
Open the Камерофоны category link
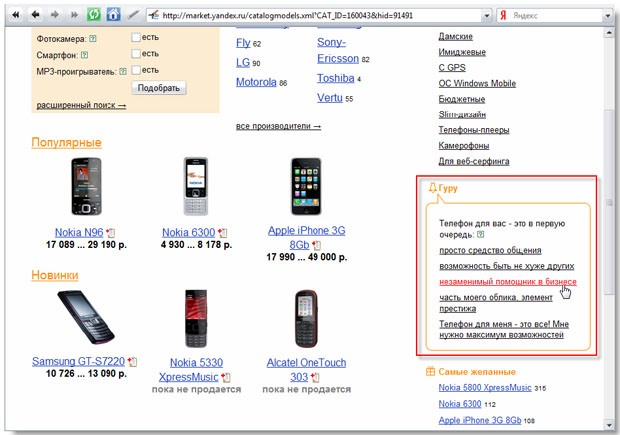click(x=464, y=146)
